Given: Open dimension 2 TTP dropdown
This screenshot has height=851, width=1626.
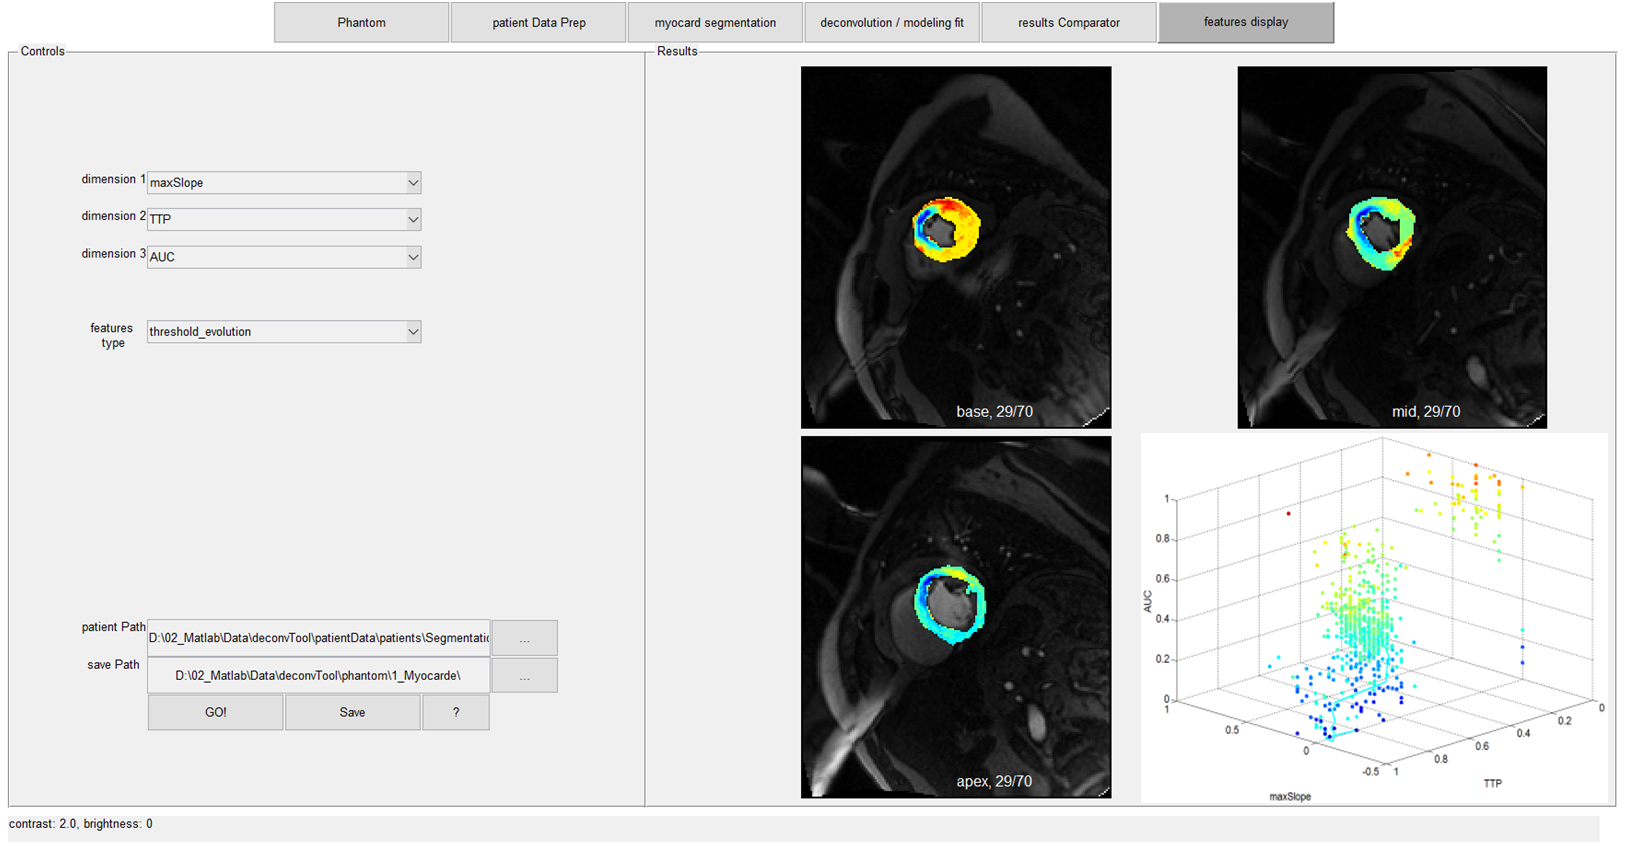Looking at the screenshot, I should click(284, 219).
